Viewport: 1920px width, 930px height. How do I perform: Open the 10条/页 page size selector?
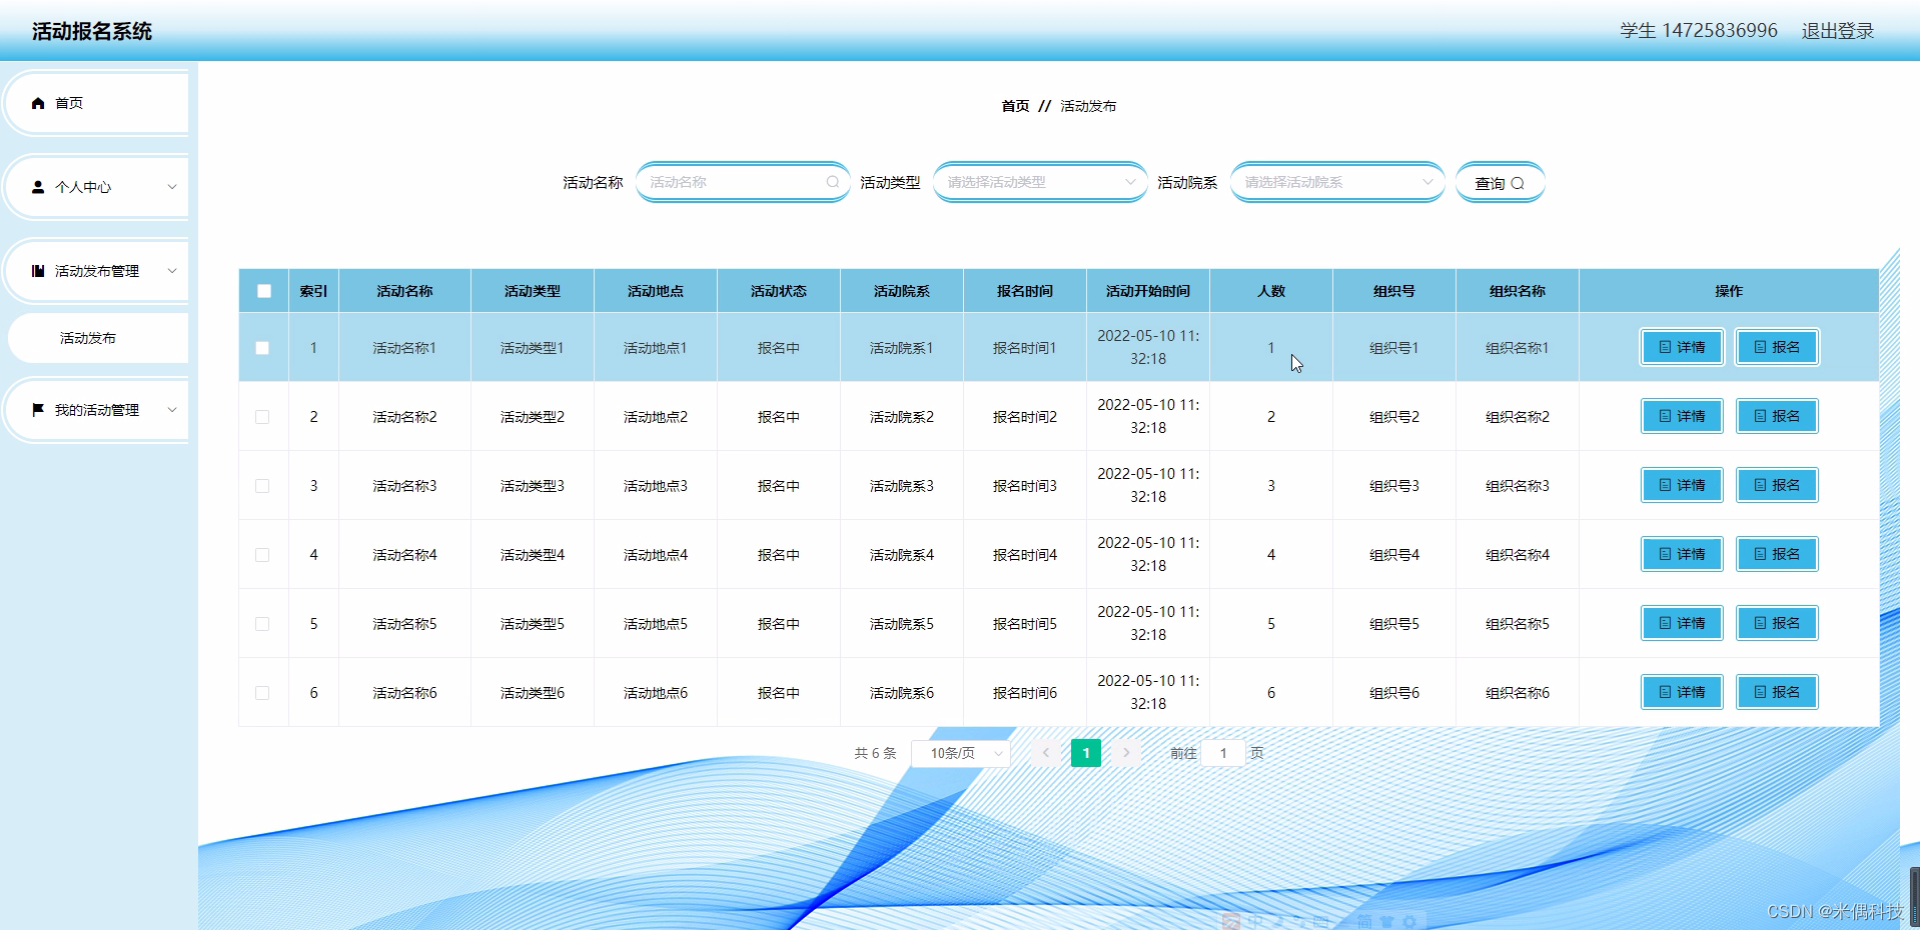(959, 752)
